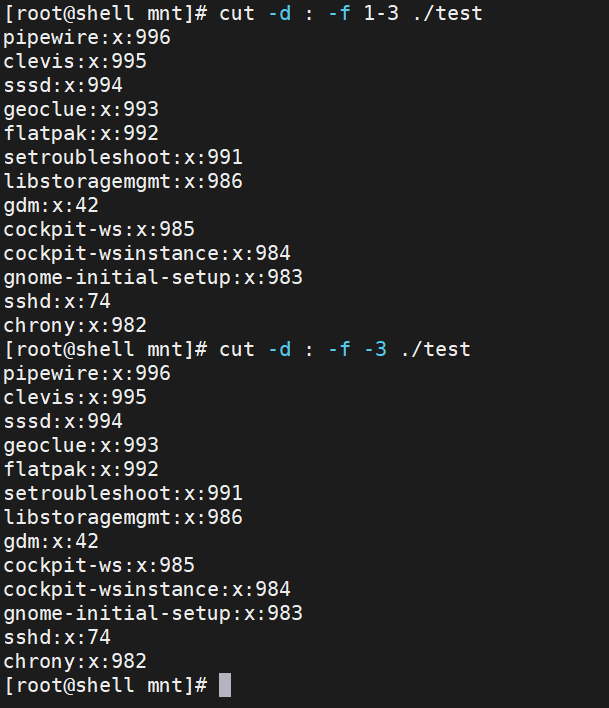Click the first 'sssd:x:994' line
Image resolution: width=609 pixels, height=708 pixels.
[63, 85]
